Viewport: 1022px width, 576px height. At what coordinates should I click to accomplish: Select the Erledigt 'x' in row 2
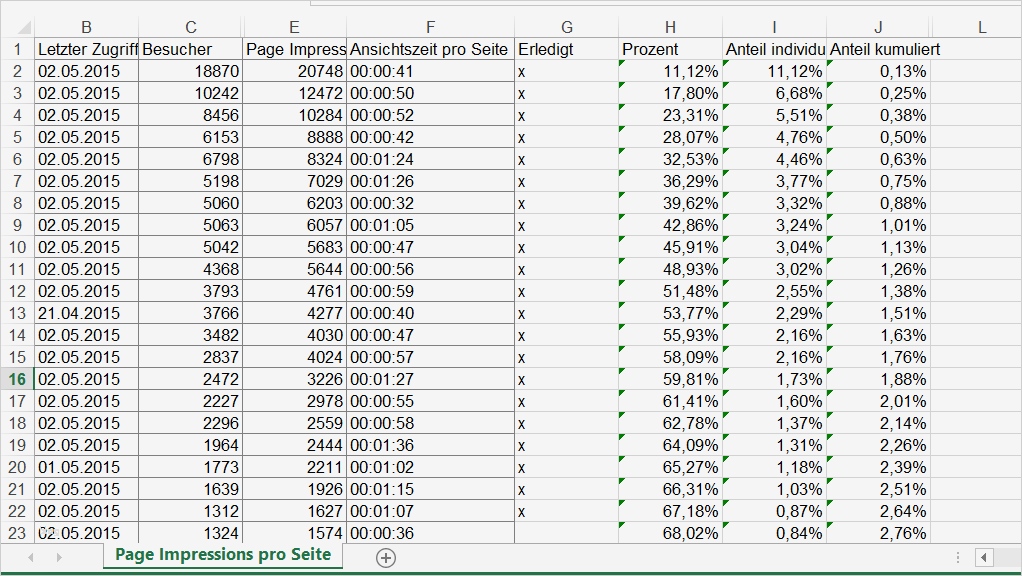coord(566,71)
